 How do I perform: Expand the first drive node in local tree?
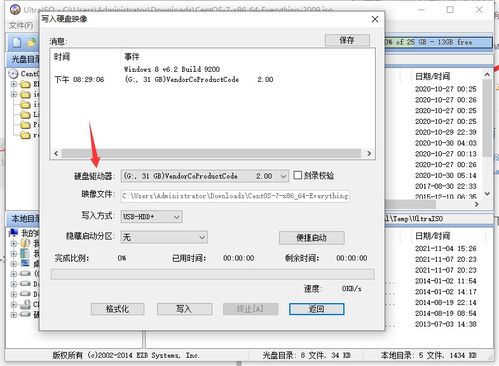pos(14,274)
